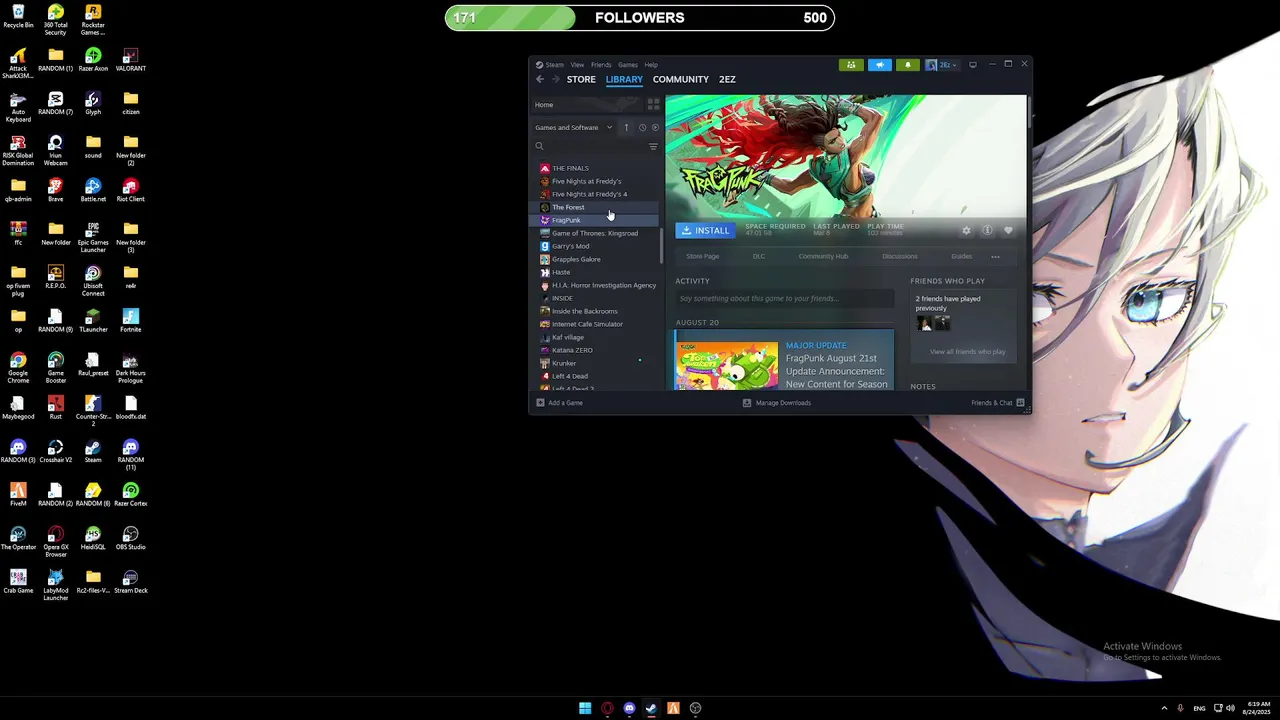Open FragPunk Discussions link

(x=900, y=256)
